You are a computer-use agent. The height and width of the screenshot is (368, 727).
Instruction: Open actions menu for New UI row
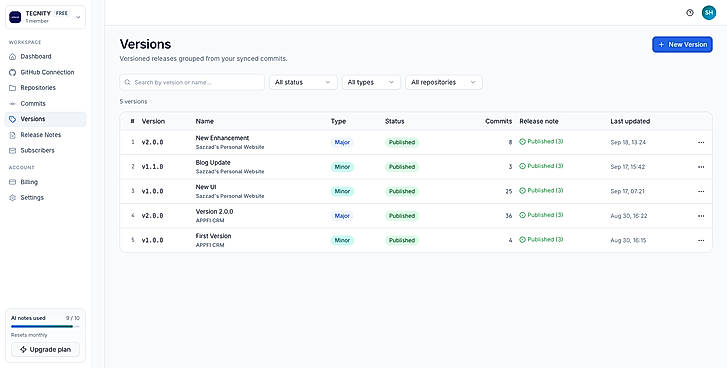701,191
